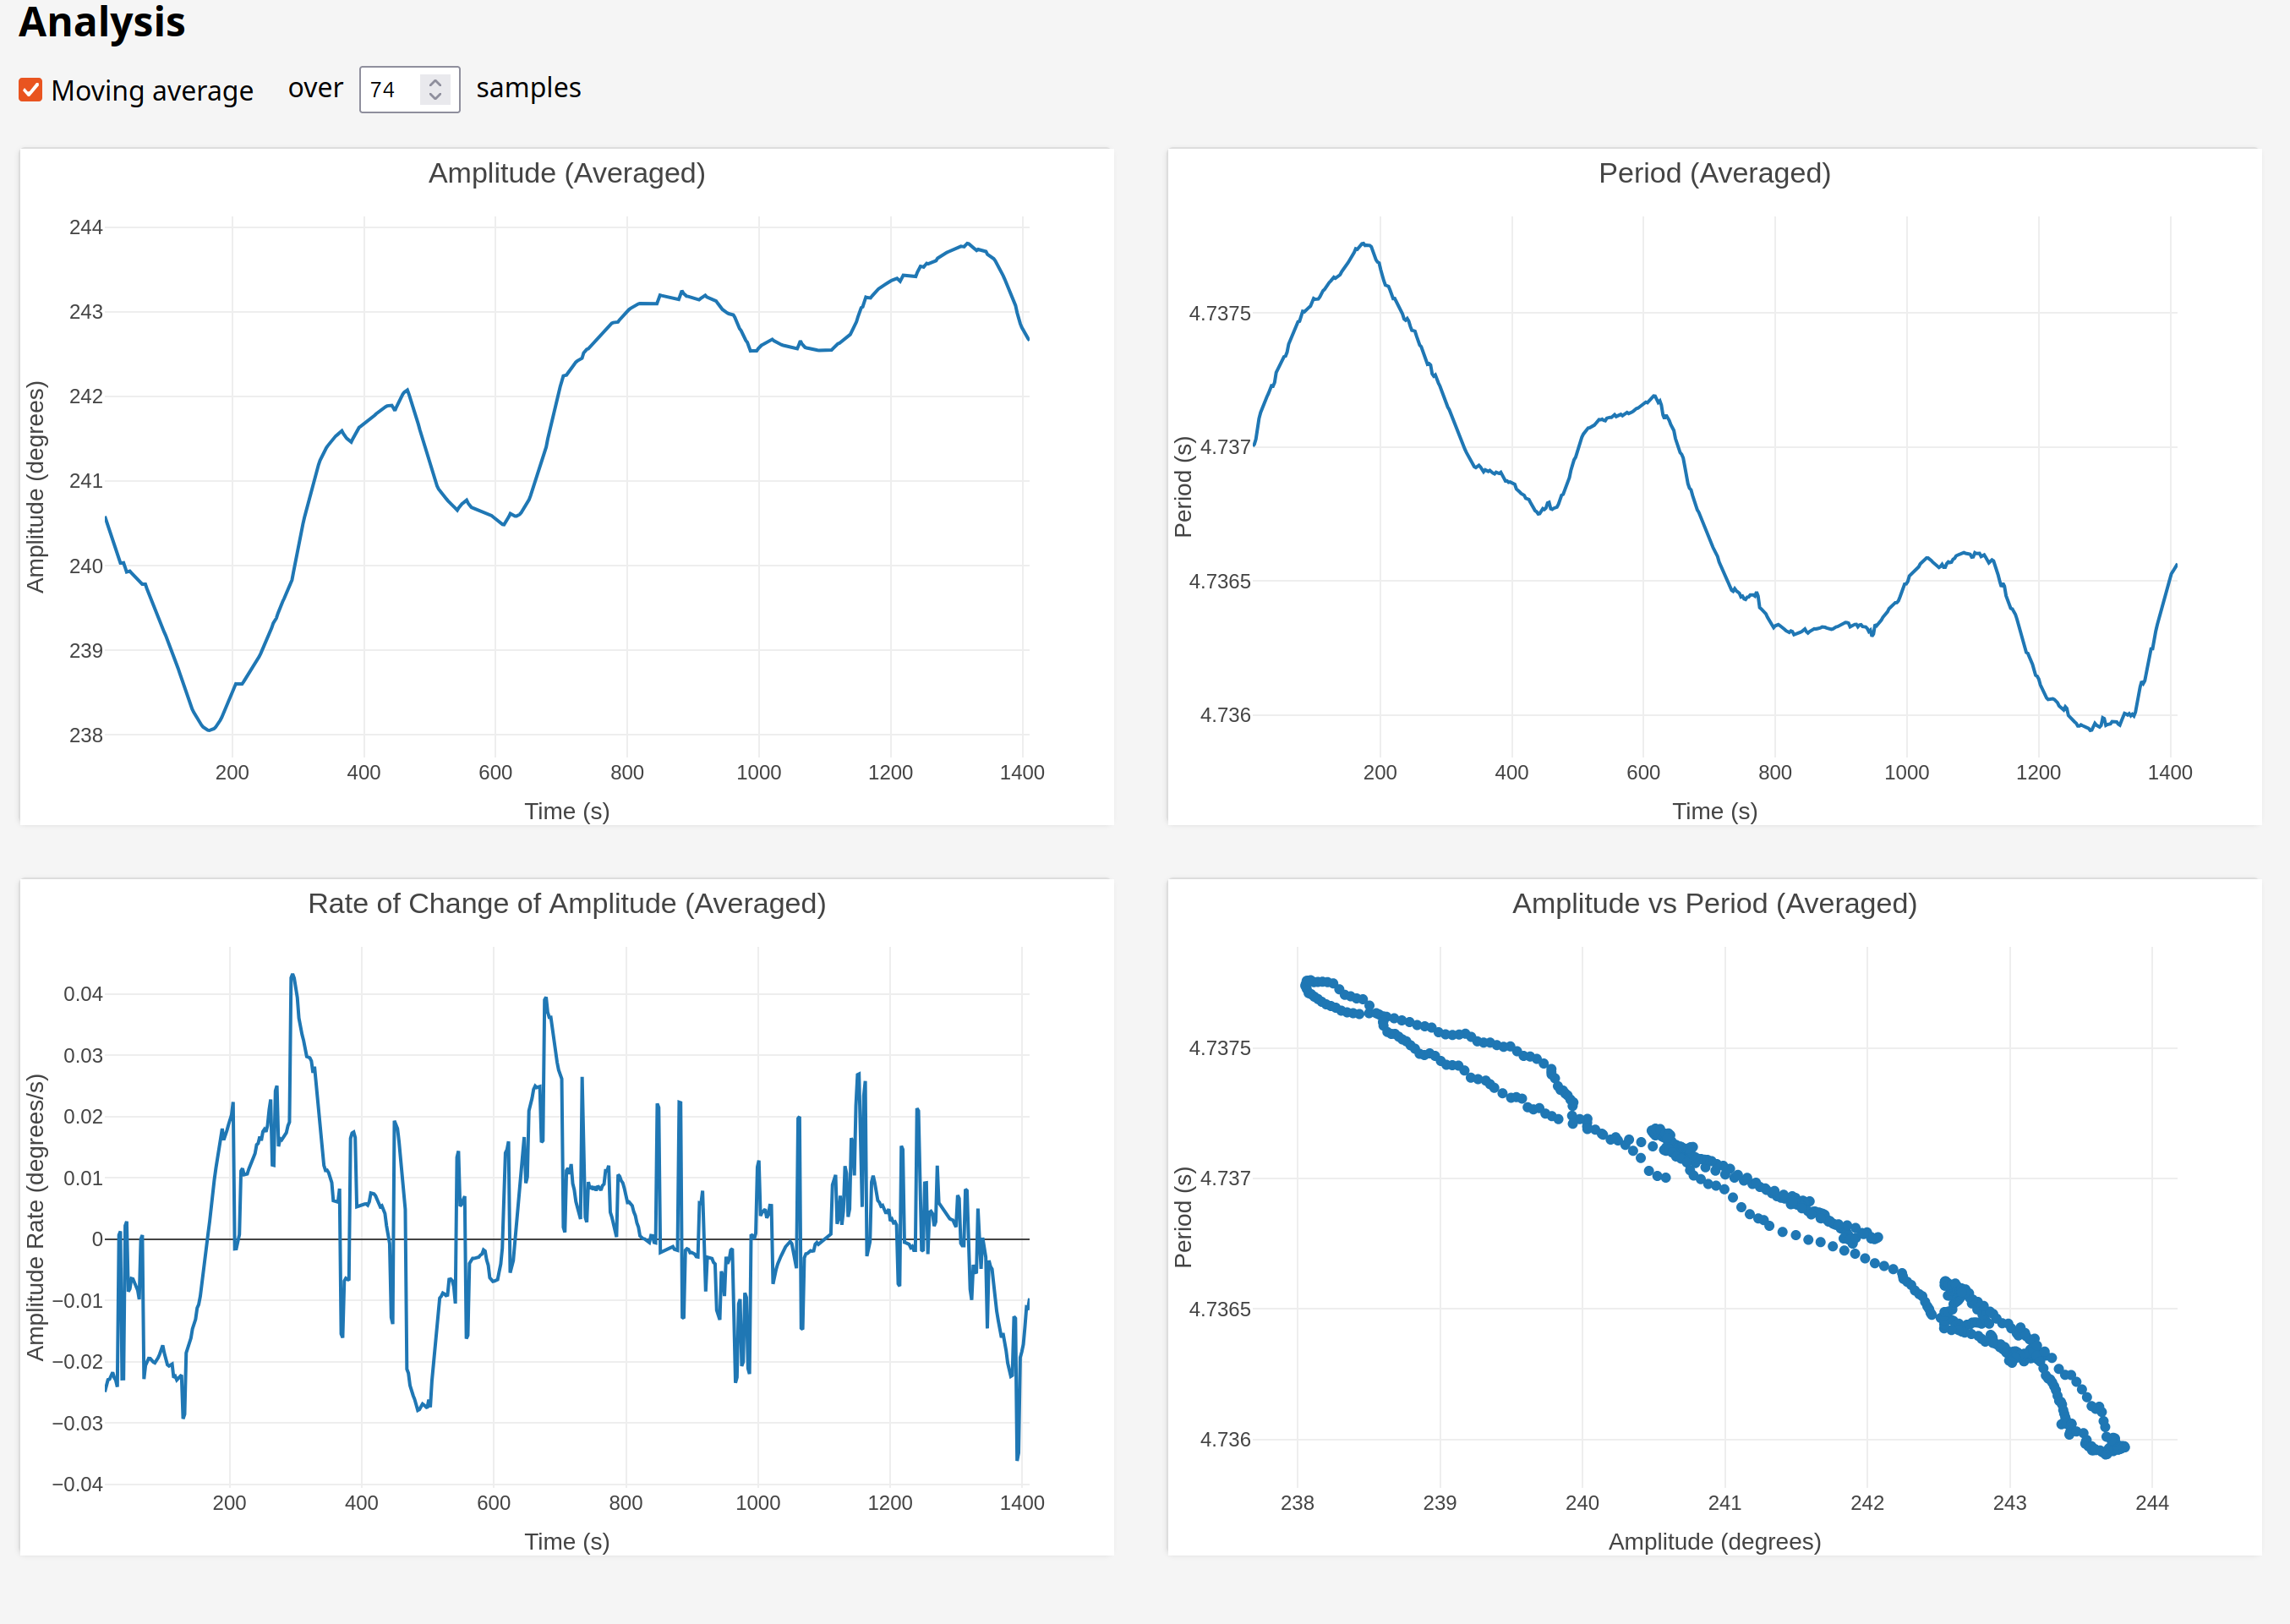Click the 'Time (s)' label under the Period chart
Image resolution: width=2290 pixels, height=1624 pixels.
coord(1714,811)
